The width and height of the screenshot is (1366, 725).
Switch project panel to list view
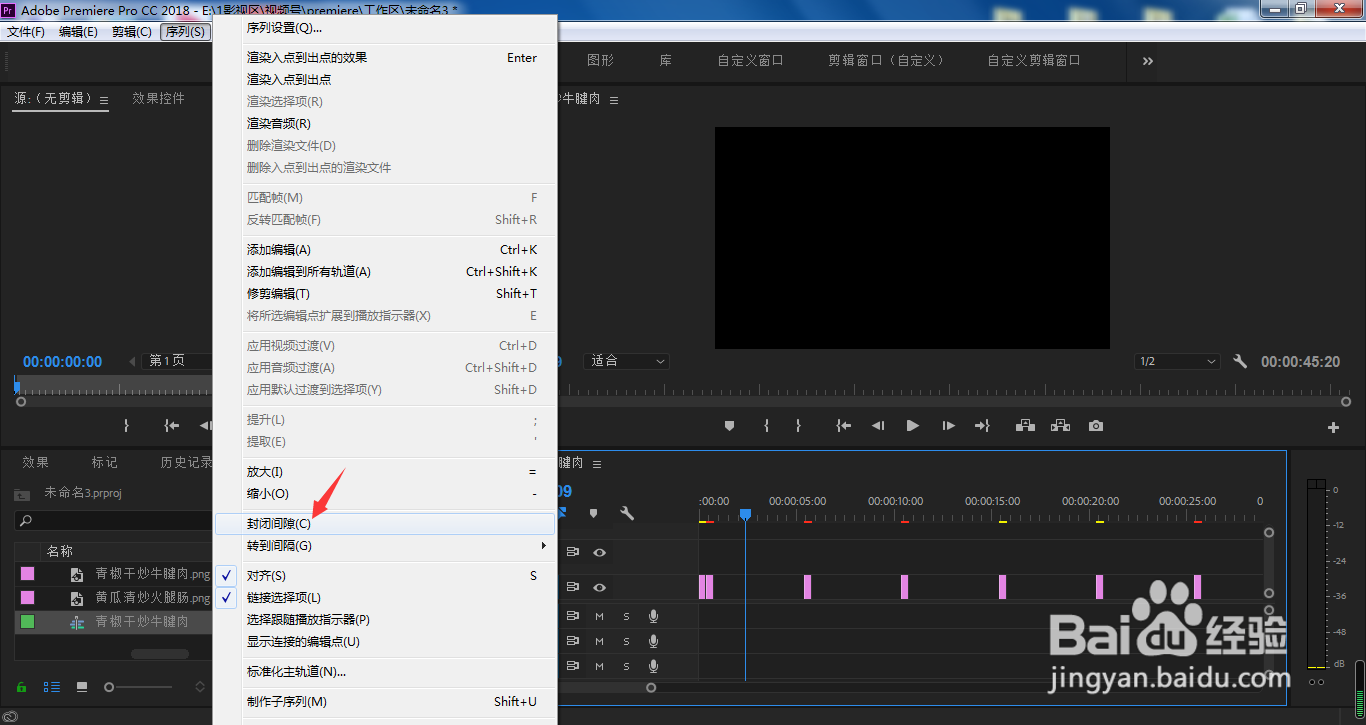51,687
